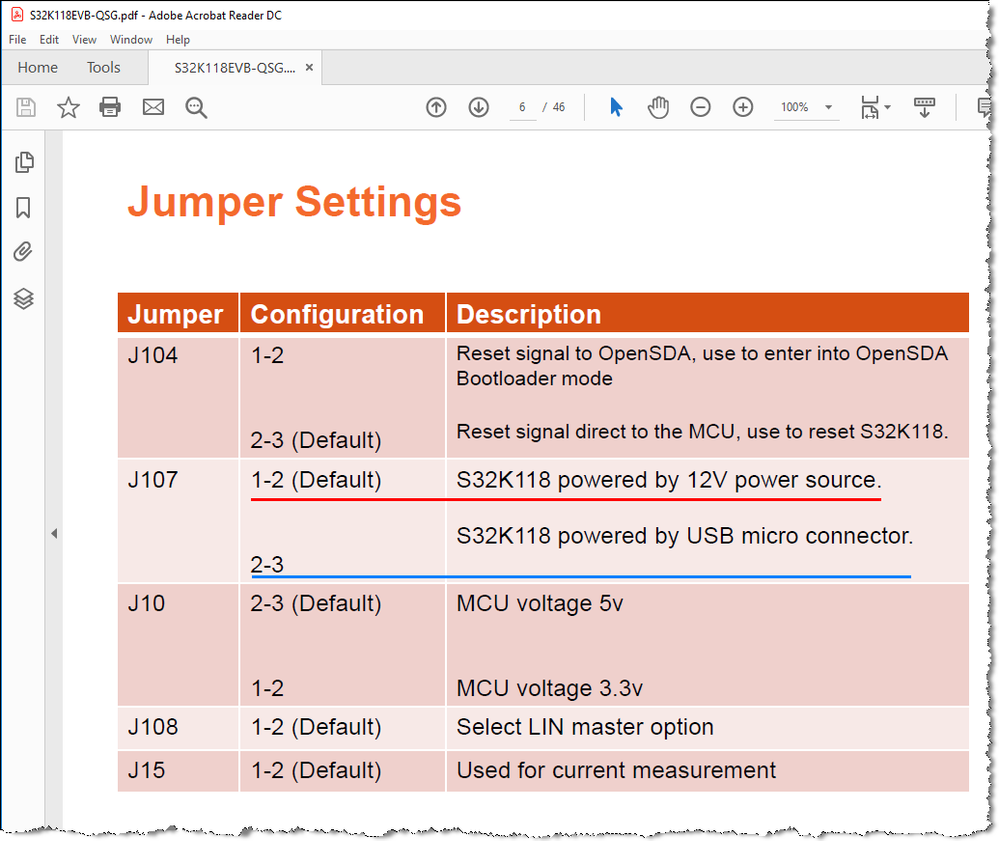Viewport: 999px width, 841px height.
Task: Open the View menu
Action: point(84,40)
